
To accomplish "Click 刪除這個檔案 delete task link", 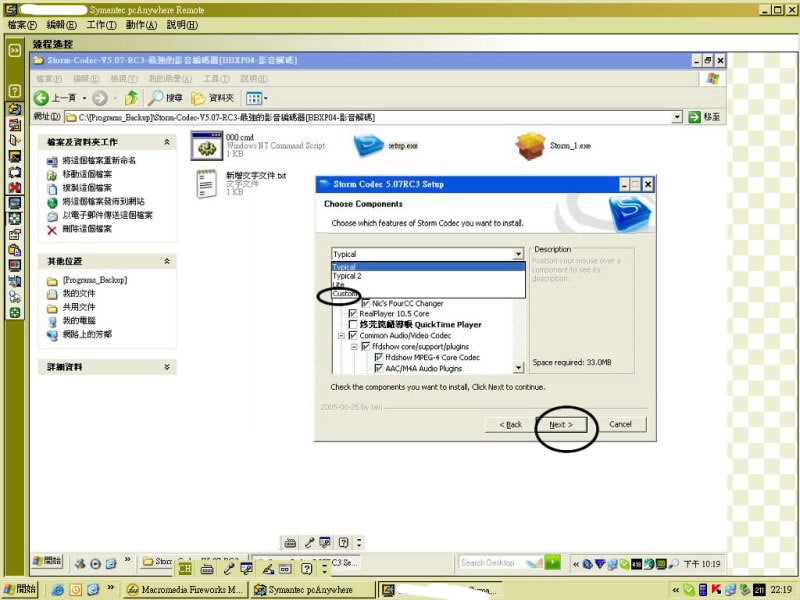I will (x=87, y=229).
